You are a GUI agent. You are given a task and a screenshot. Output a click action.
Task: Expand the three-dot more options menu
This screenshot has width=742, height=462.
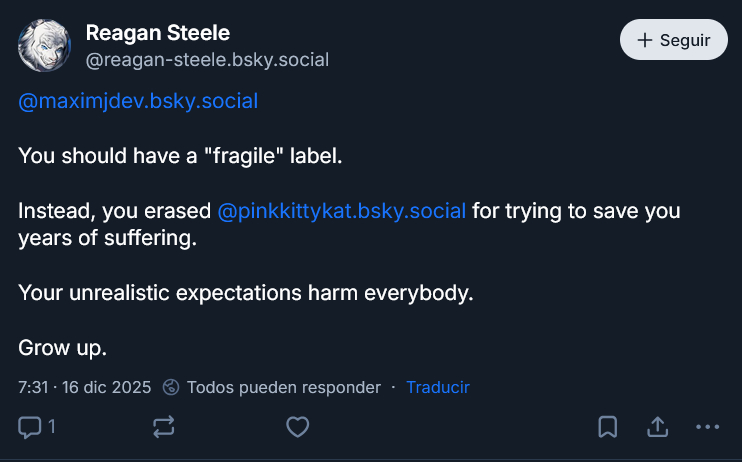(707, 427)
